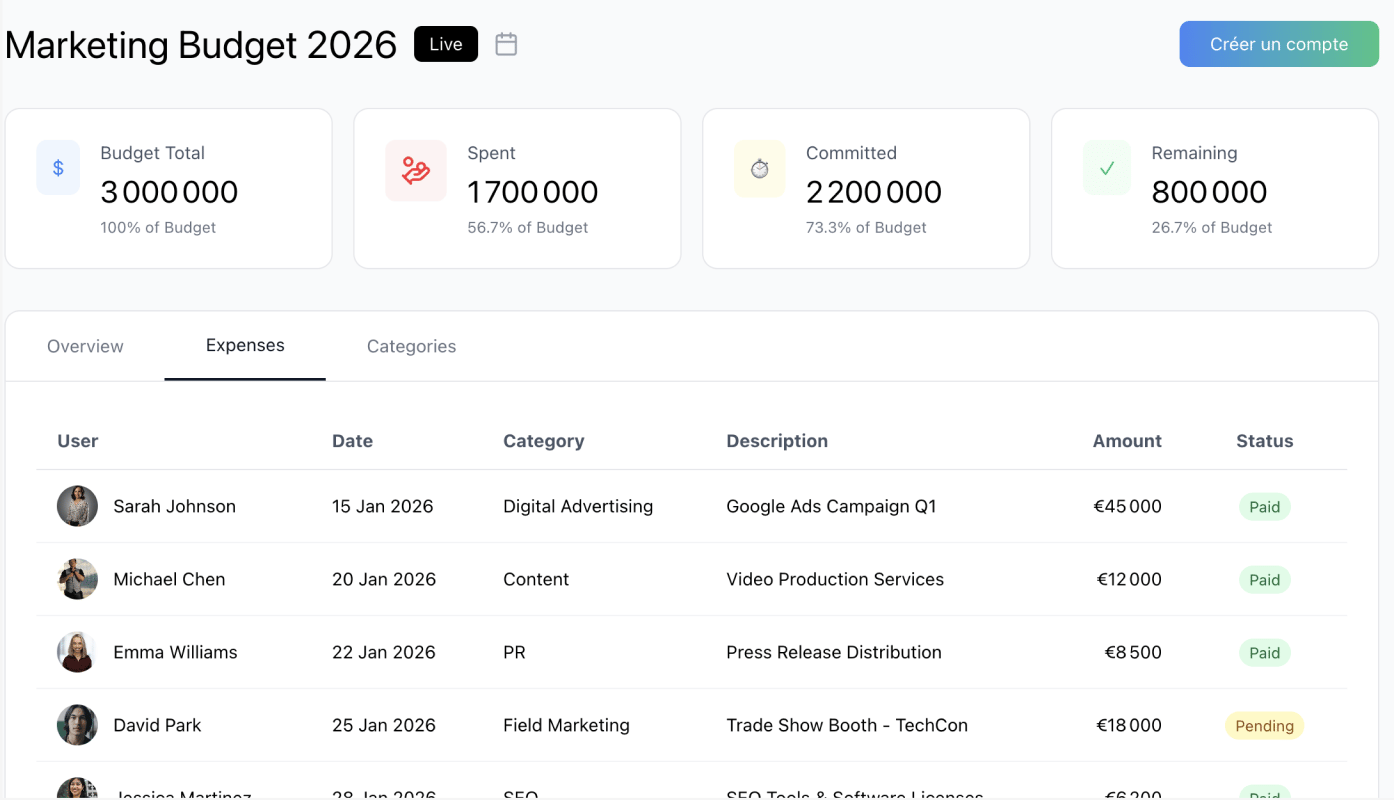
Task: Click the Status column header
Action: 1264,441
